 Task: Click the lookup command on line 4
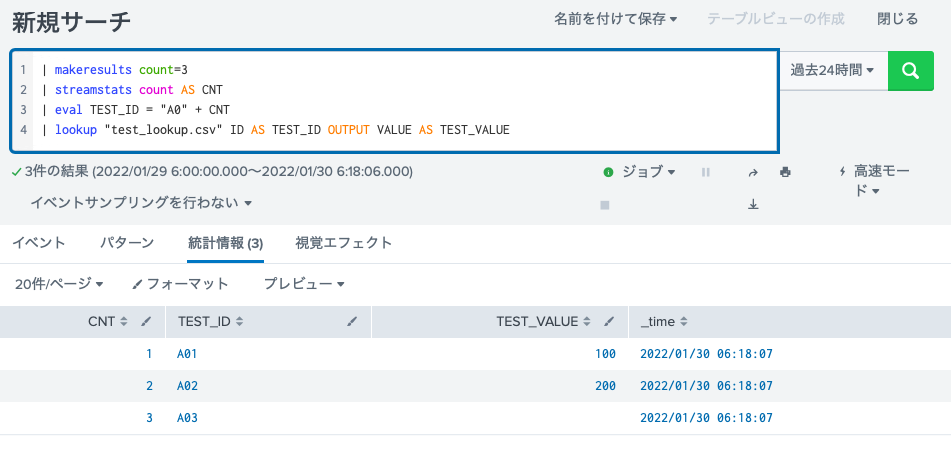click(76, 130)
